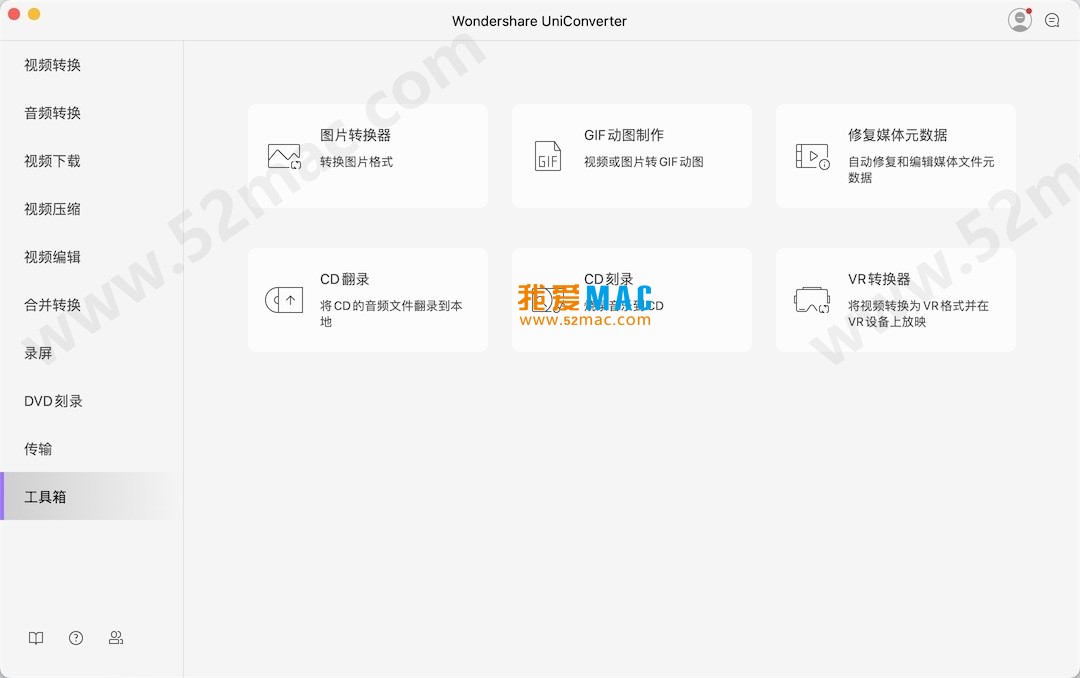
Task: Open the CD 刻录 card
Action: pyautogui.click(x=632, y=300)
